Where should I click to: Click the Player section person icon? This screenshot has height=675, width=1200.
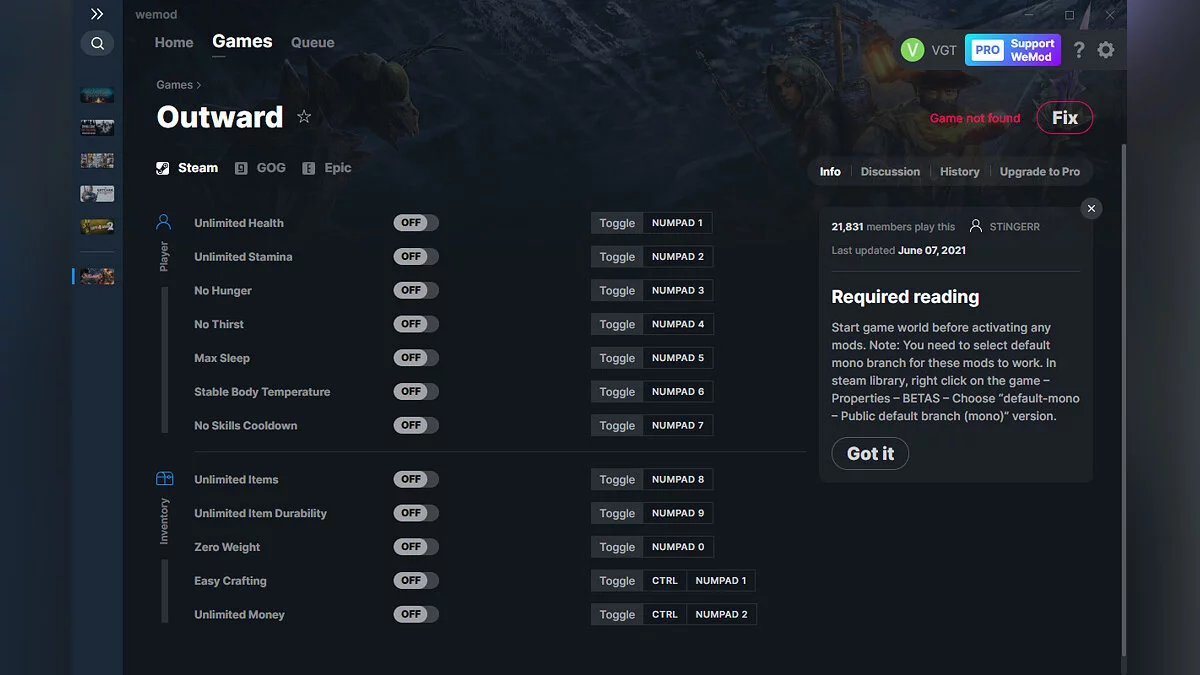[163, 222]
